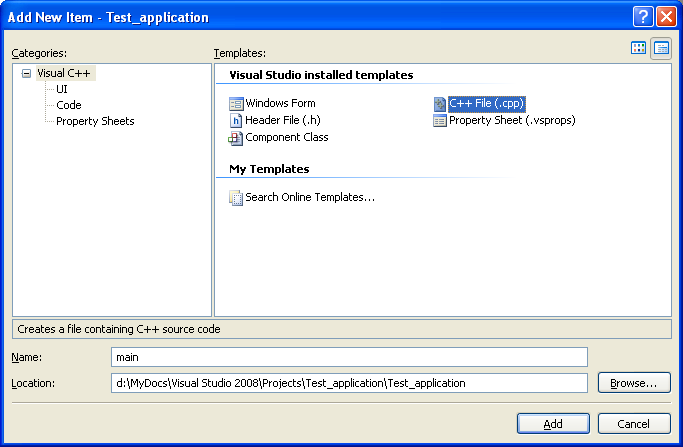Collapse the Visual C++ tree node
This screenshot has width=683, height=447.
coord(27,73)
